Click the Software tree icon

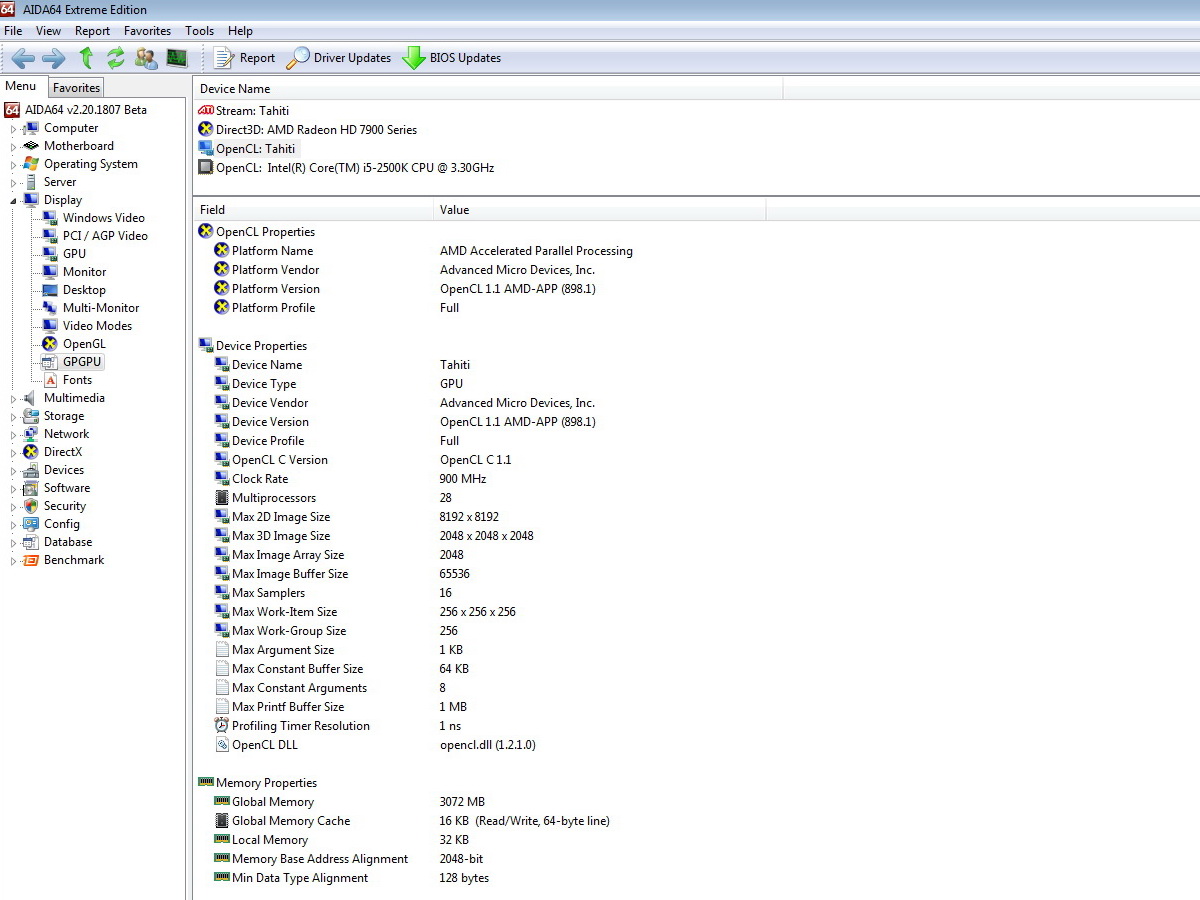coord(31,488)
